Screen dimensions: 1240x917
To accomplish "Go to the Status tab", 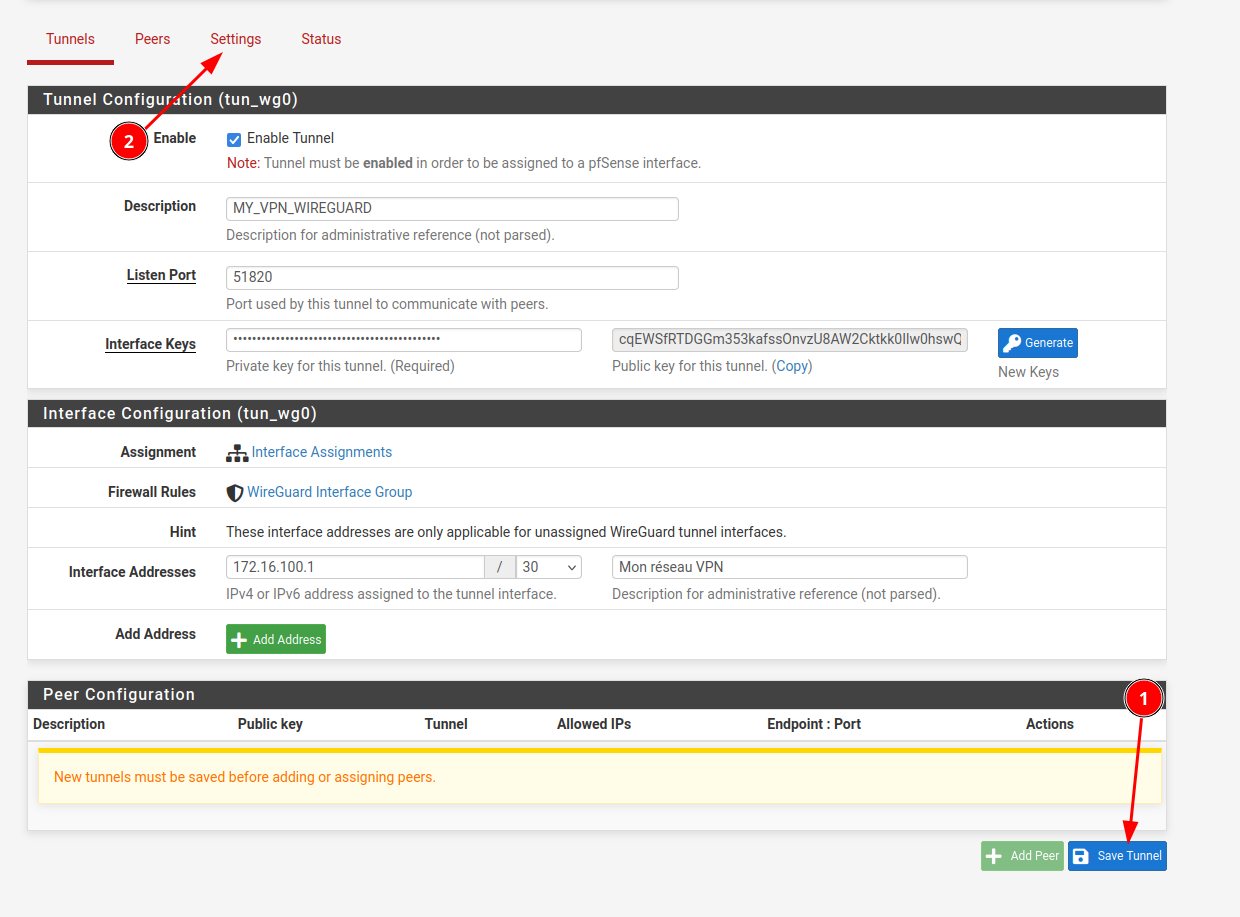I will pos(321,39).
